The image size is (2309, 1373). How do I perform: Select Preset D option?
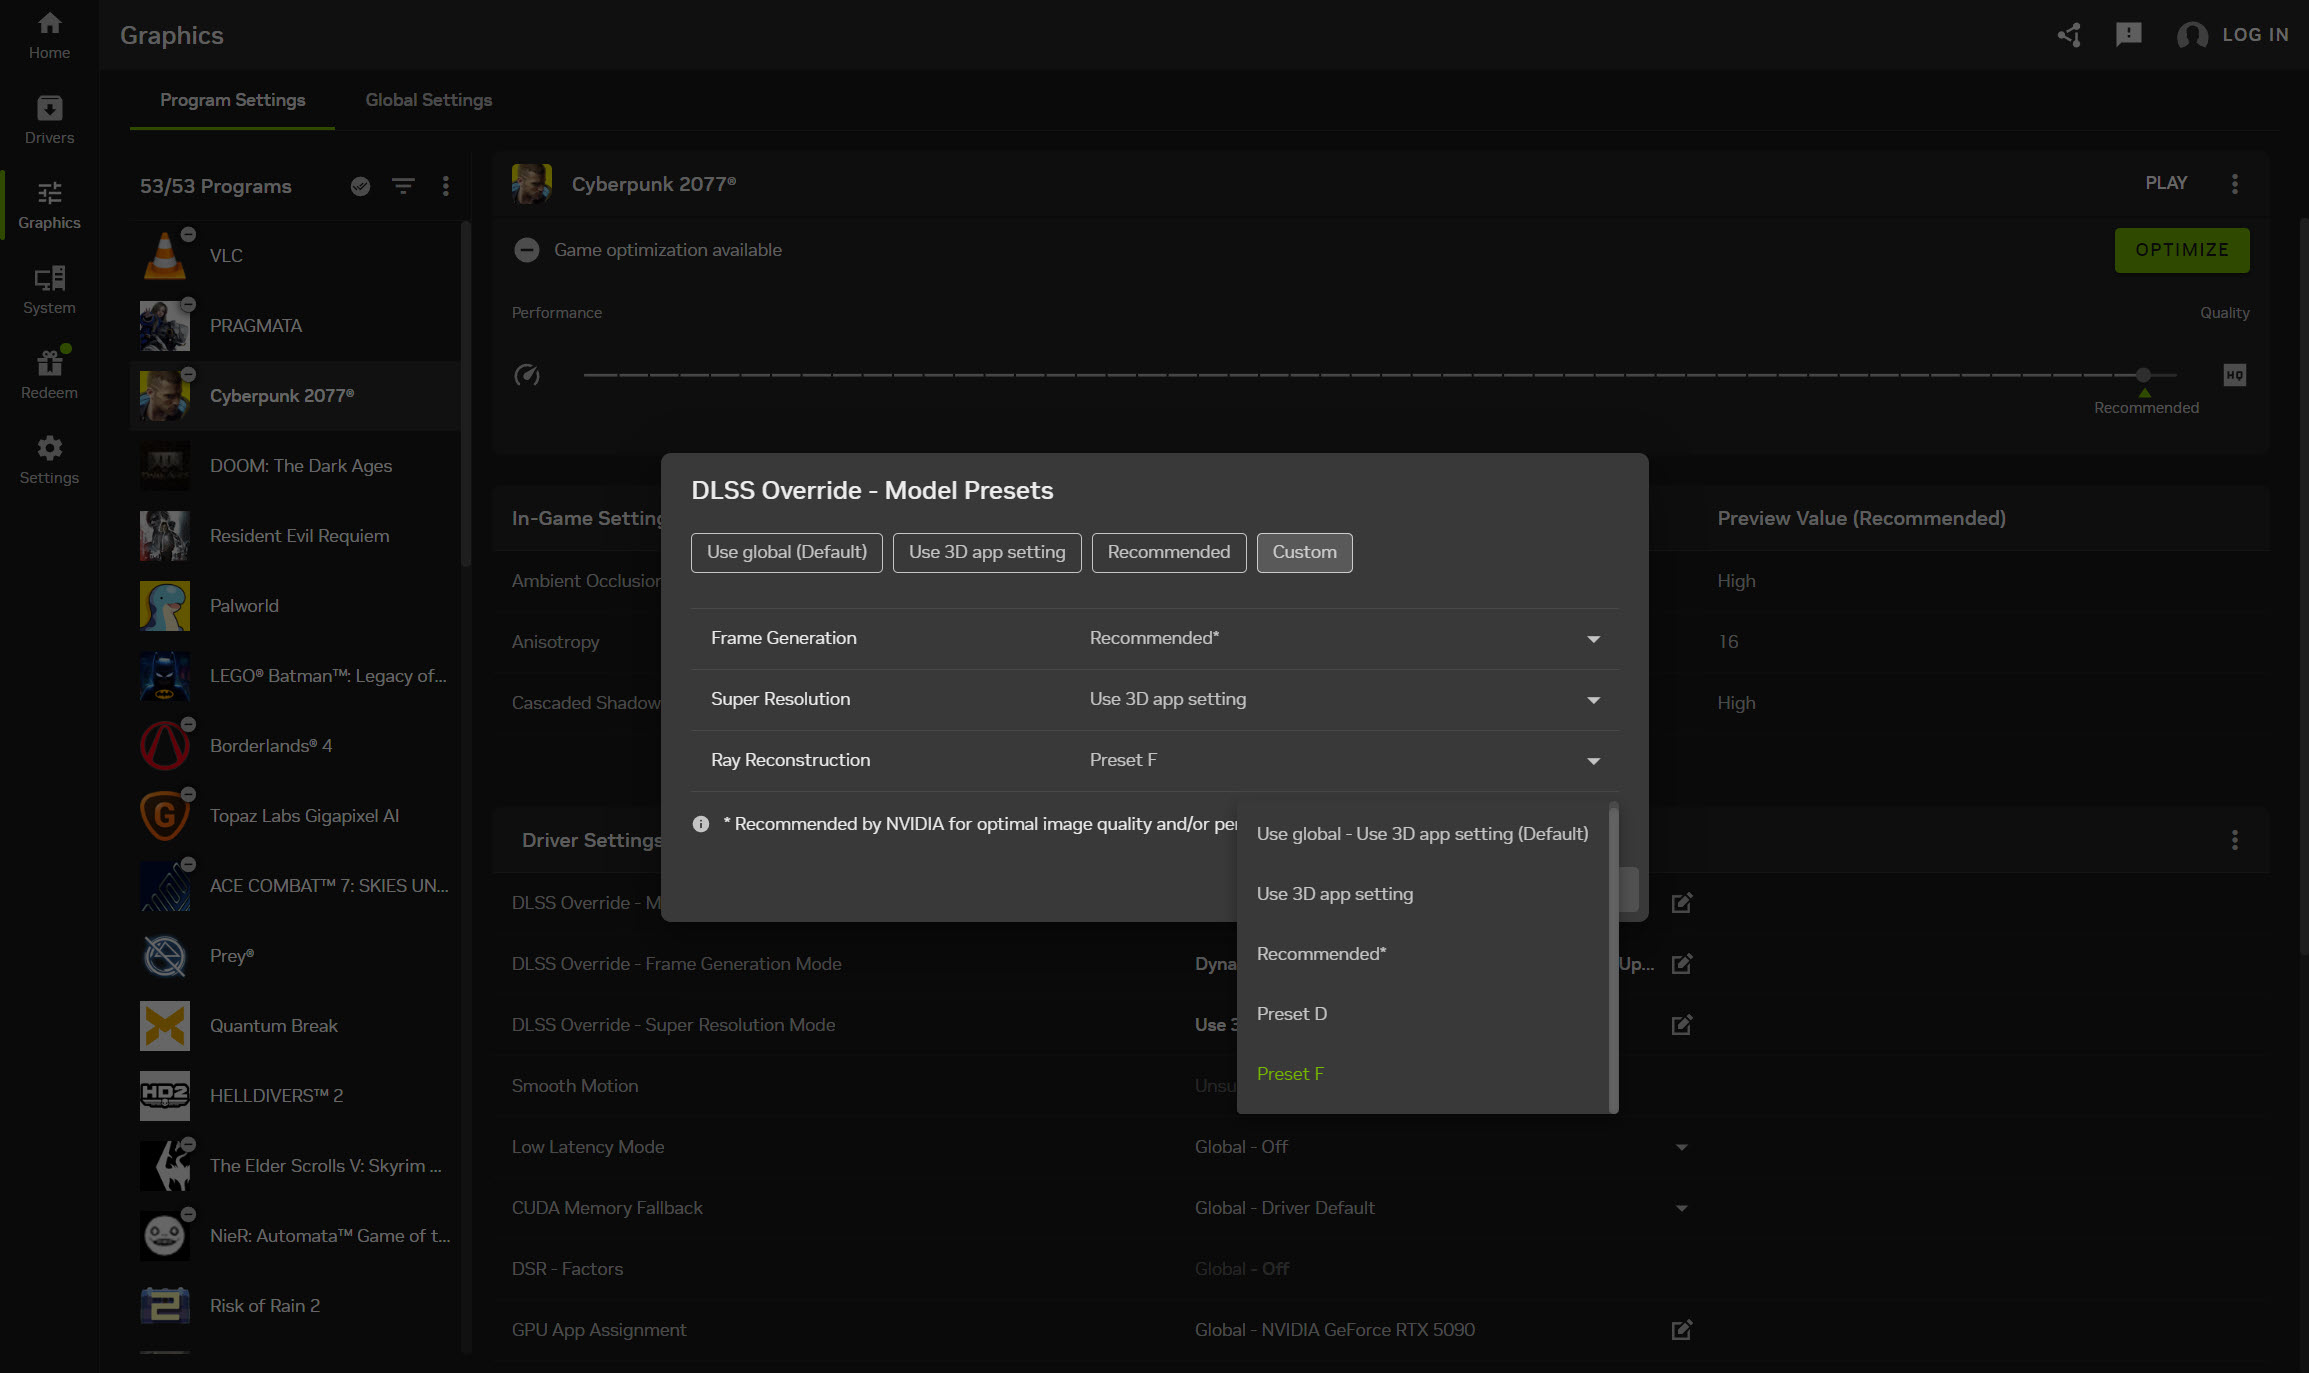pos(1422,1014)
